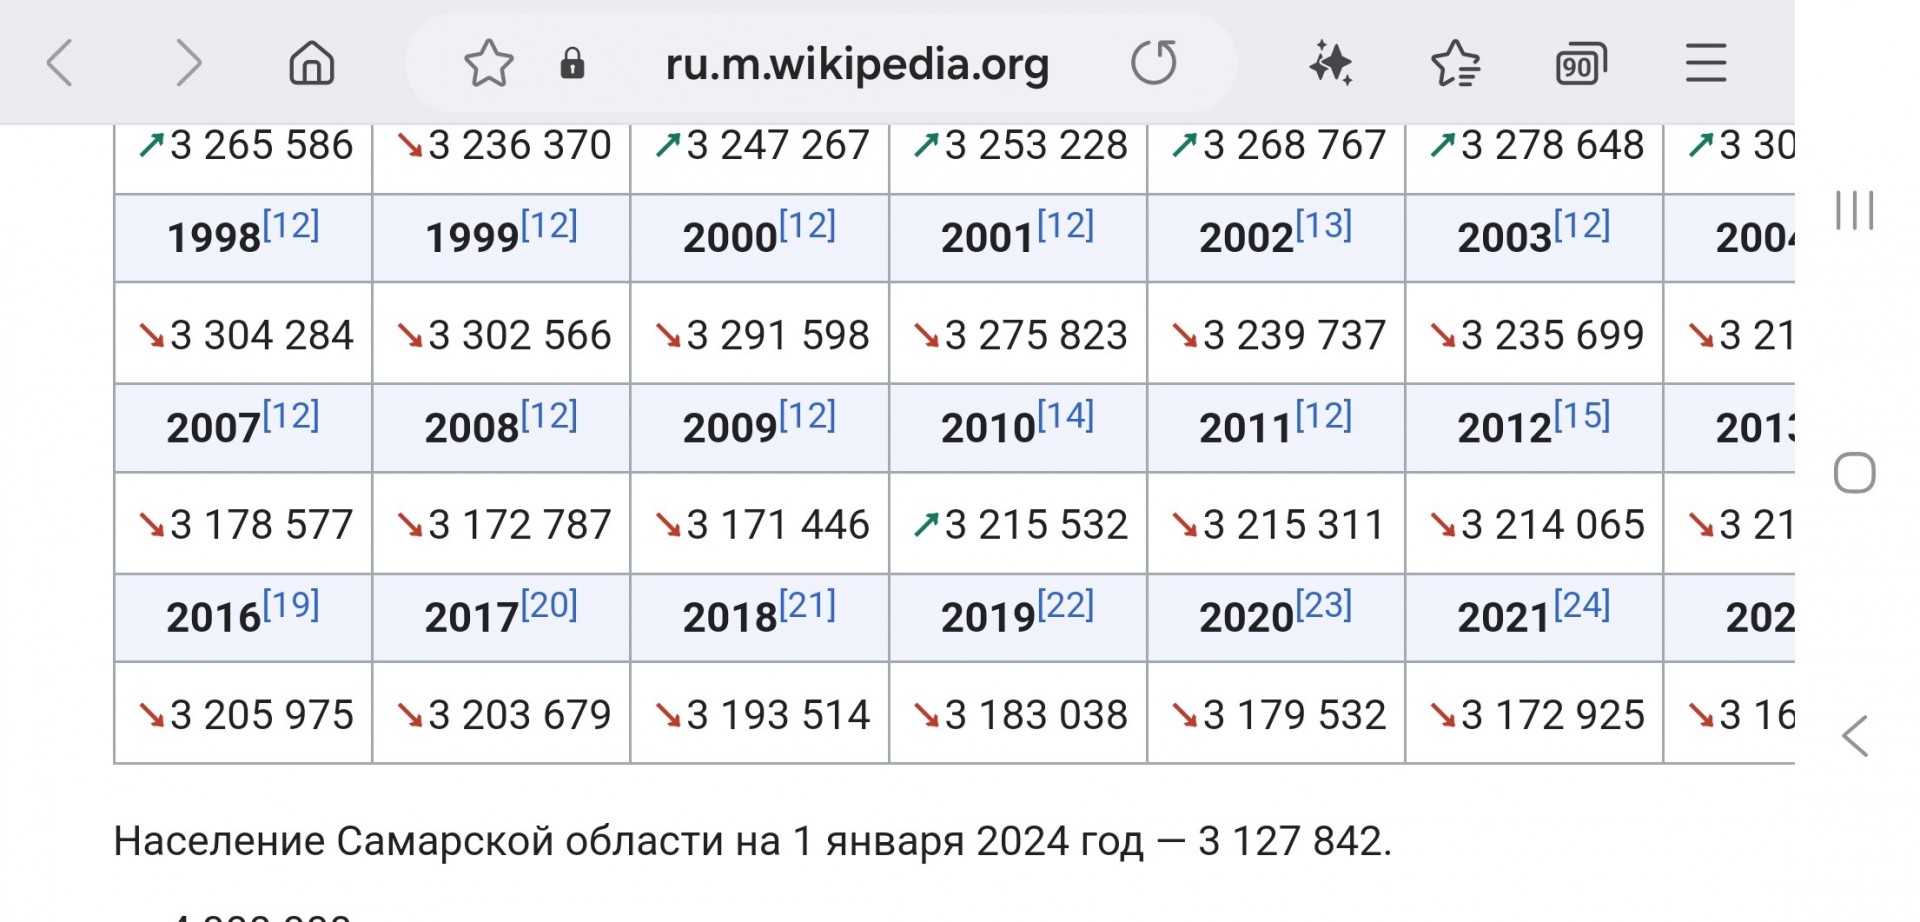Tap the Android home navigation button
Viewport: 1920px width, 922px height.
pos(1854,473)
